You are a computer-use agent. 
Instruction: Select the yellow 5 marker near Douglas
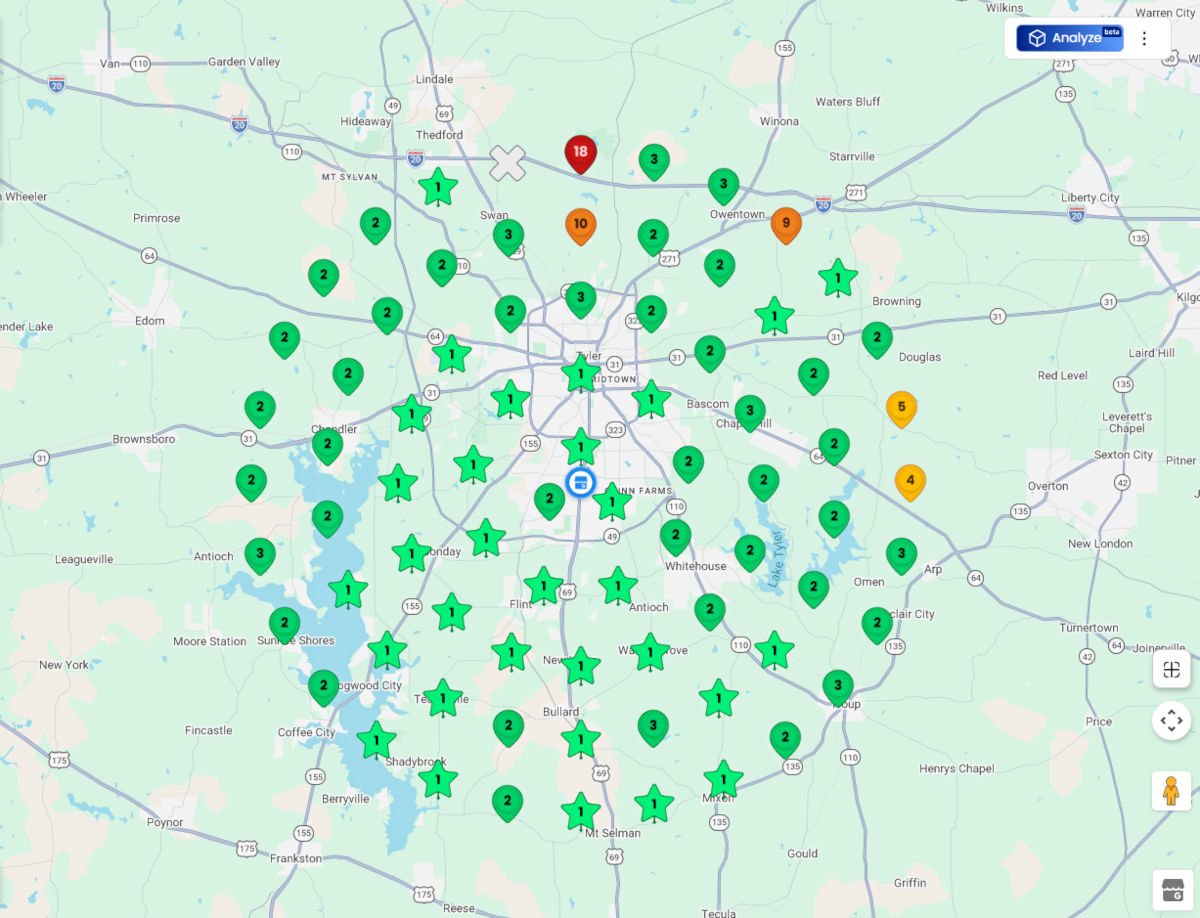901,408
